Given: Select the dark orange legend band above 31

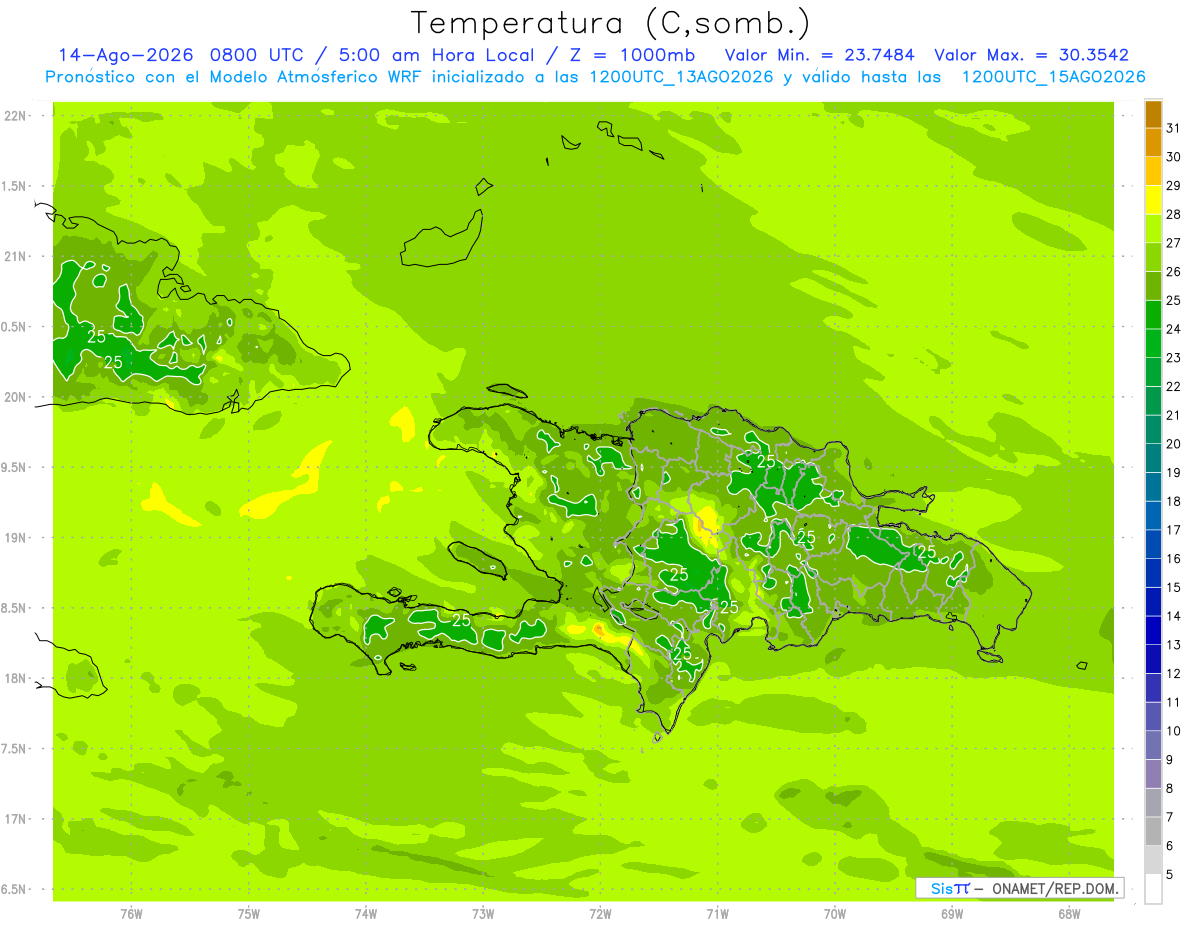Looking at the screenshot, I should click(x=1153, y=115).
